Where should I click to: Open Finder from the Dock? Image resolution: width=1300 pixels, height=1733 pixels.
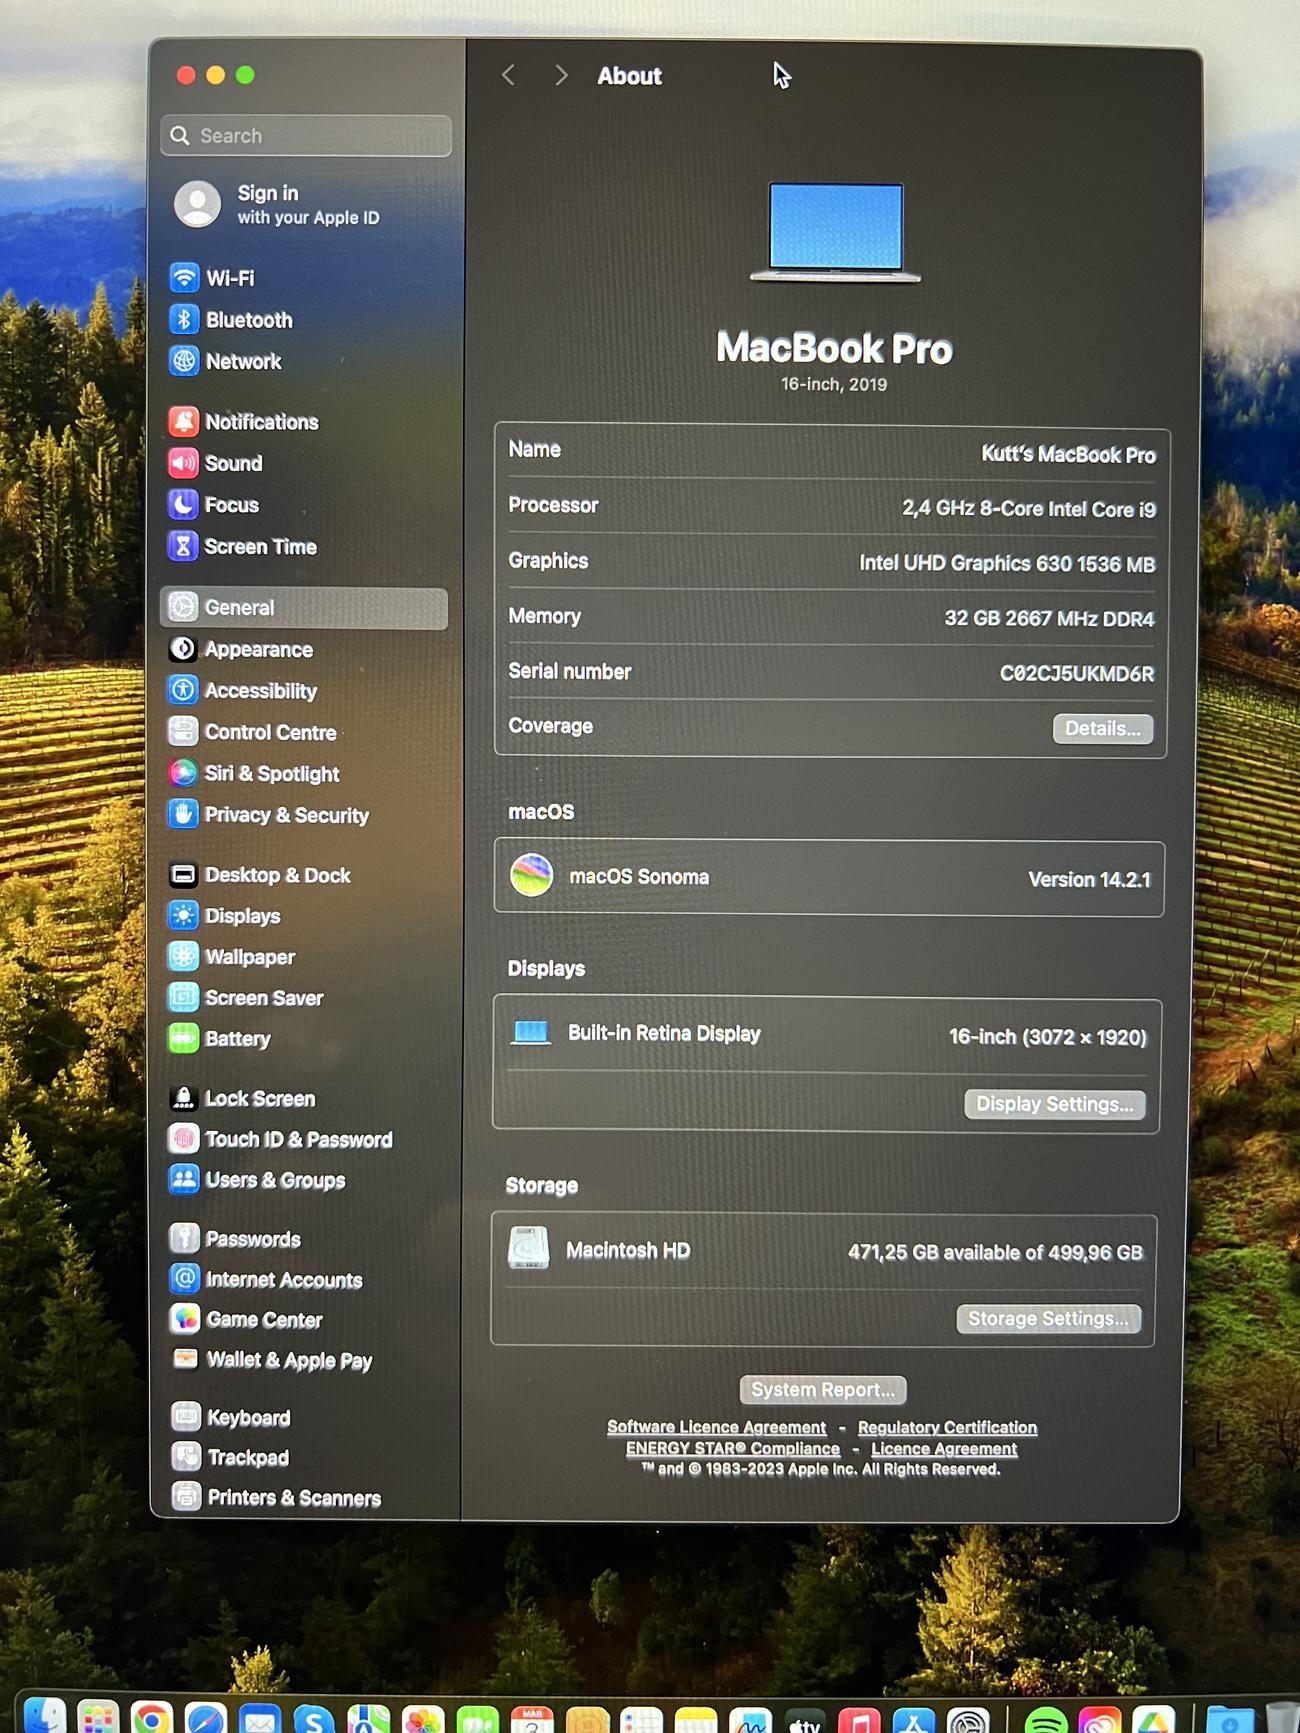(x=45, y=1717)
